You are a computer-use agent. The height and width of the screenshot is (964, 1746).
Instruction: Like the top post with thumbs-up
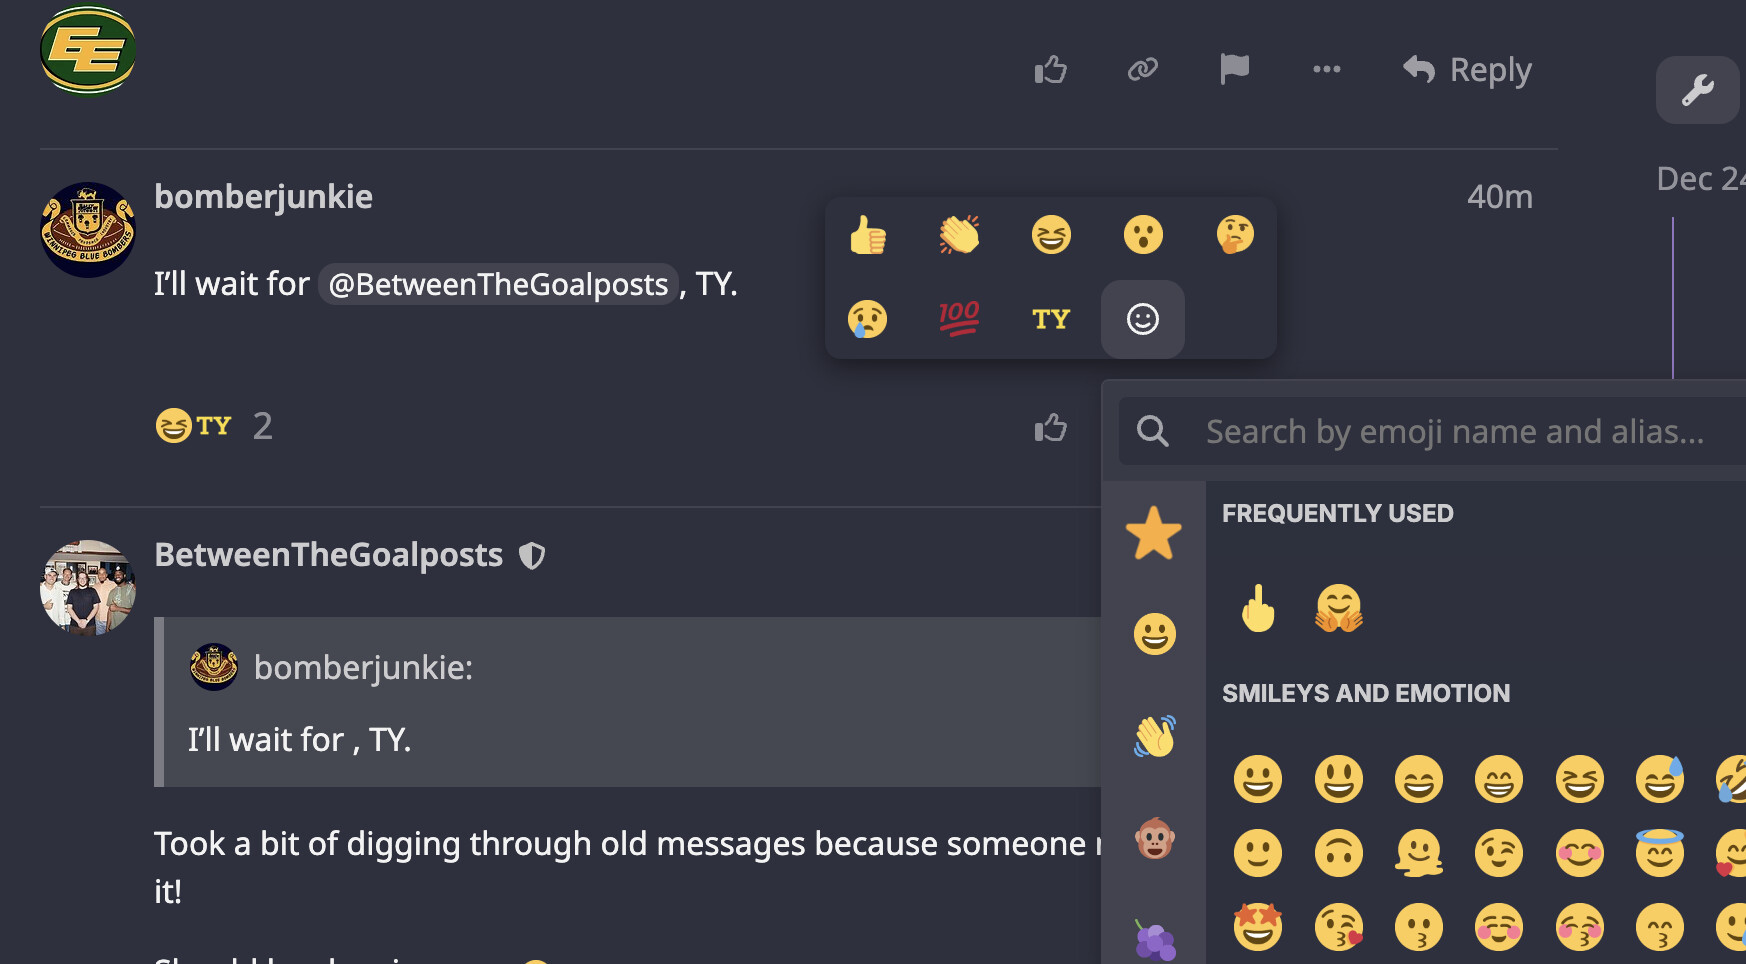click(x=1050, y=70)
